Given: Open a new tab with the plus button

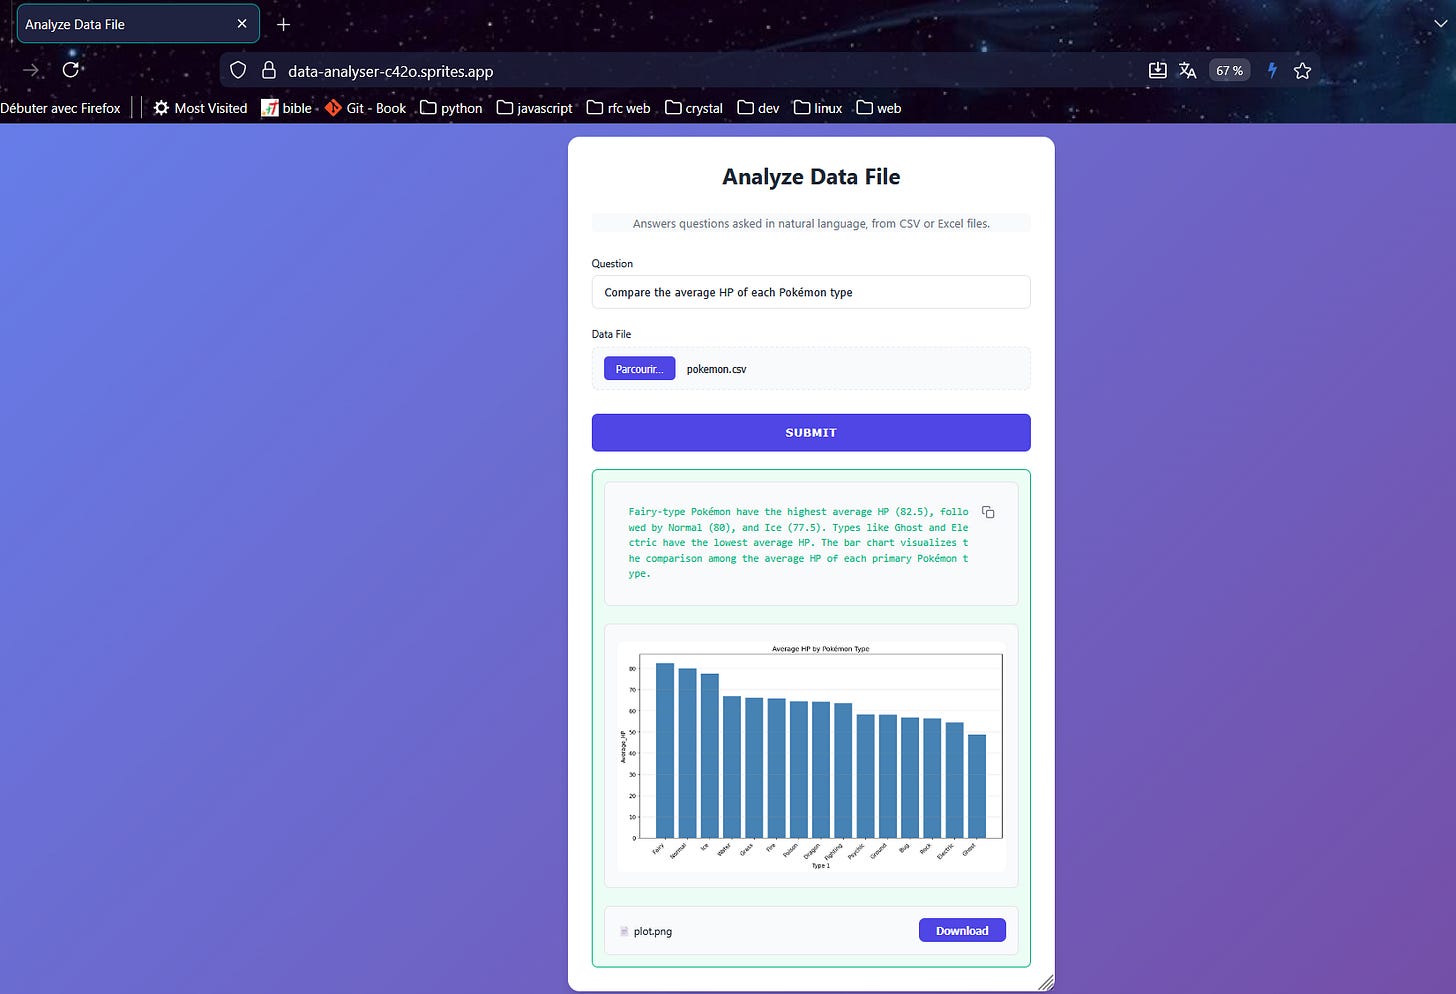Looking at the screenshot, I should pos(284,24).
